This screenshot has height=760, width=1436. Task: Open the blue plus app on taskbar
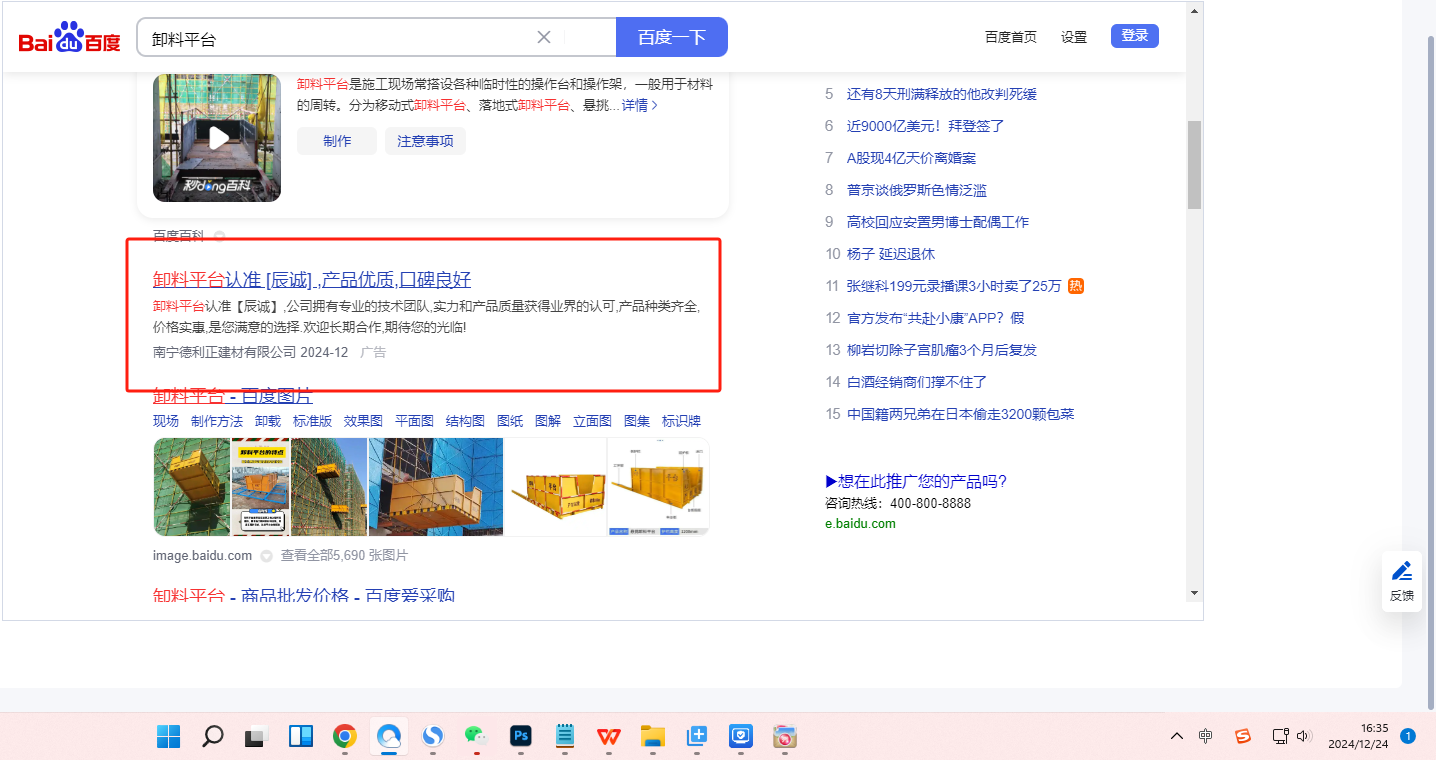coord(697,737)
